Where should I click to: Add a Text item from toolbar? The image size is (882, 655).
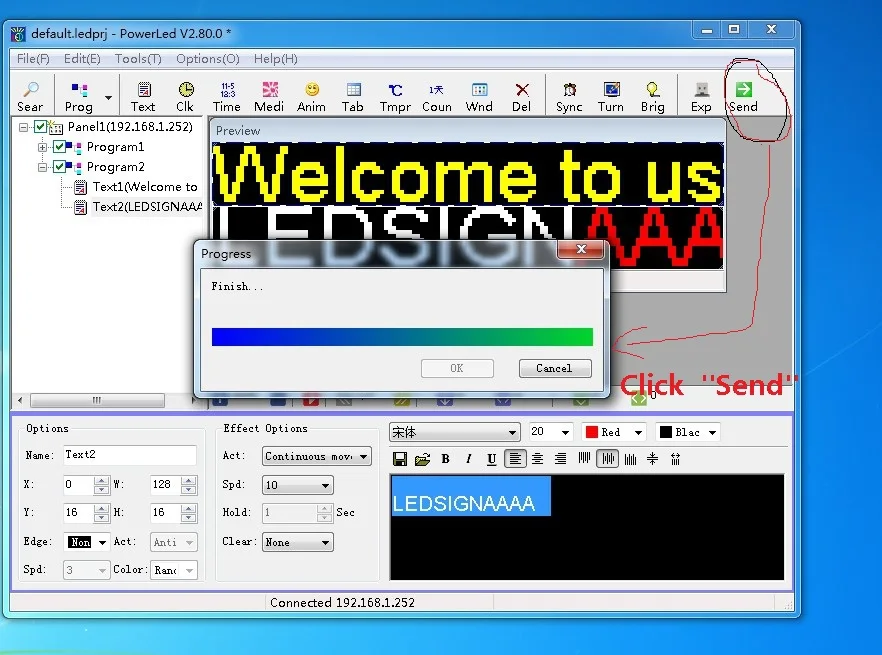[143, 96]
